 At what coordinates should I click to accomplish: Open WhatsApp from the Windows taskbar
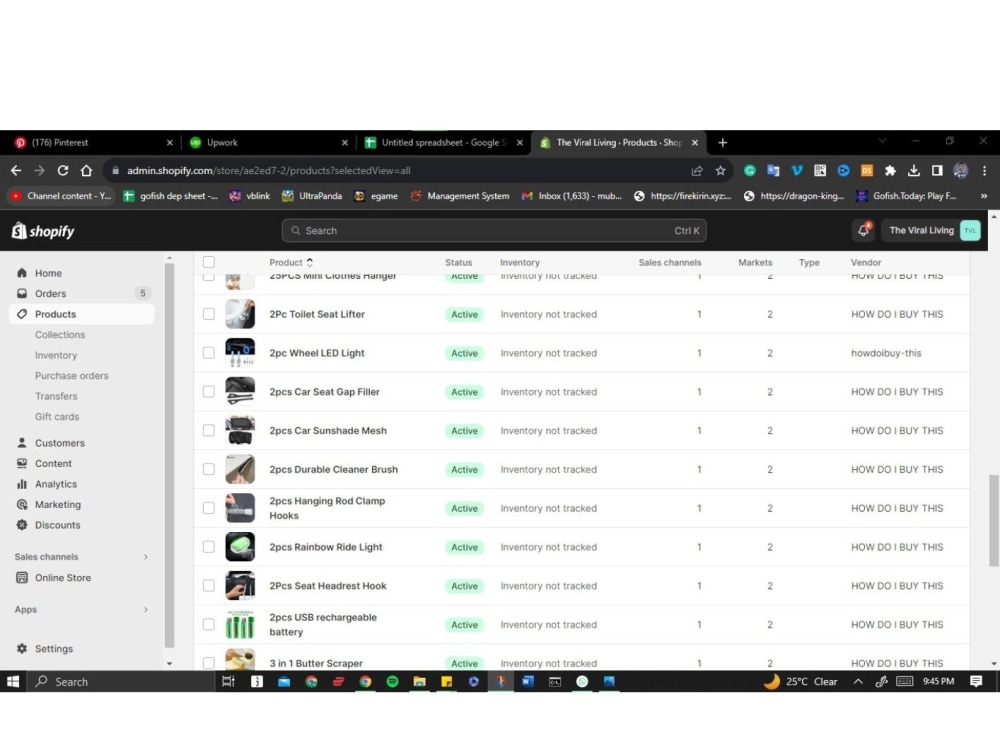(582, 681)
